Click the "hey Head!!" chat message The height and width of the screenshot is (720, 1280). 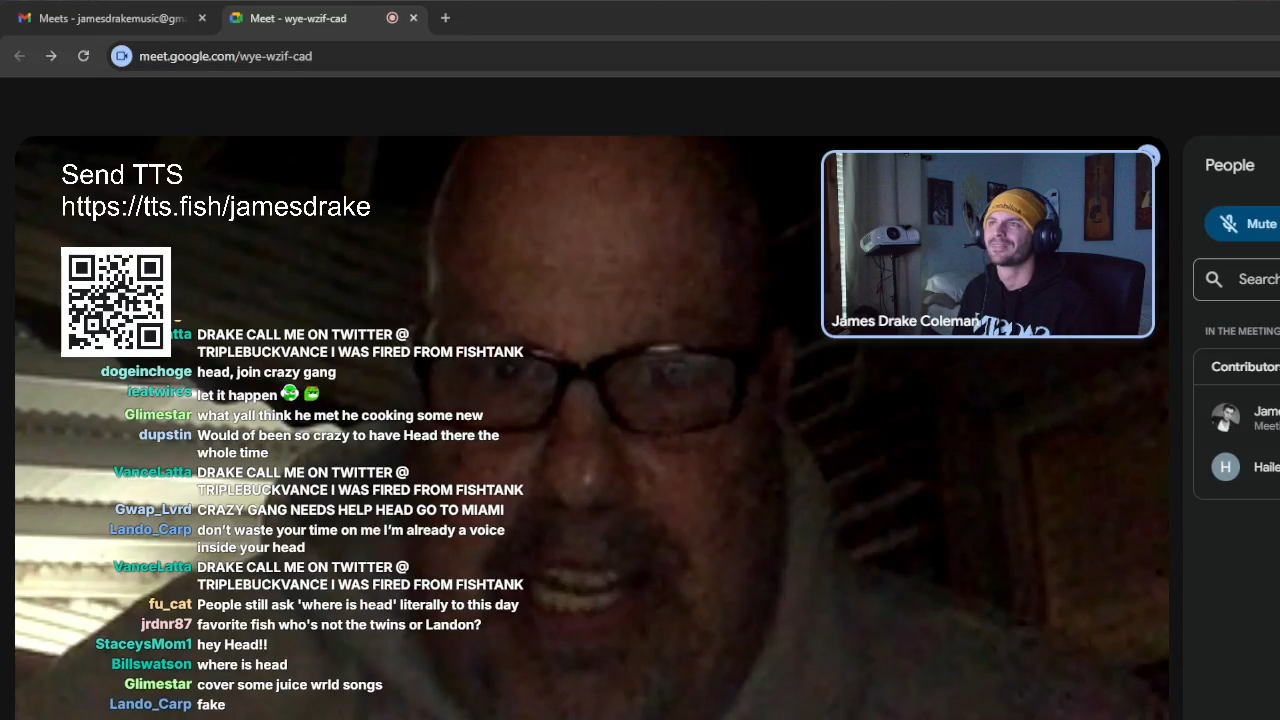(x=232, y=645)
